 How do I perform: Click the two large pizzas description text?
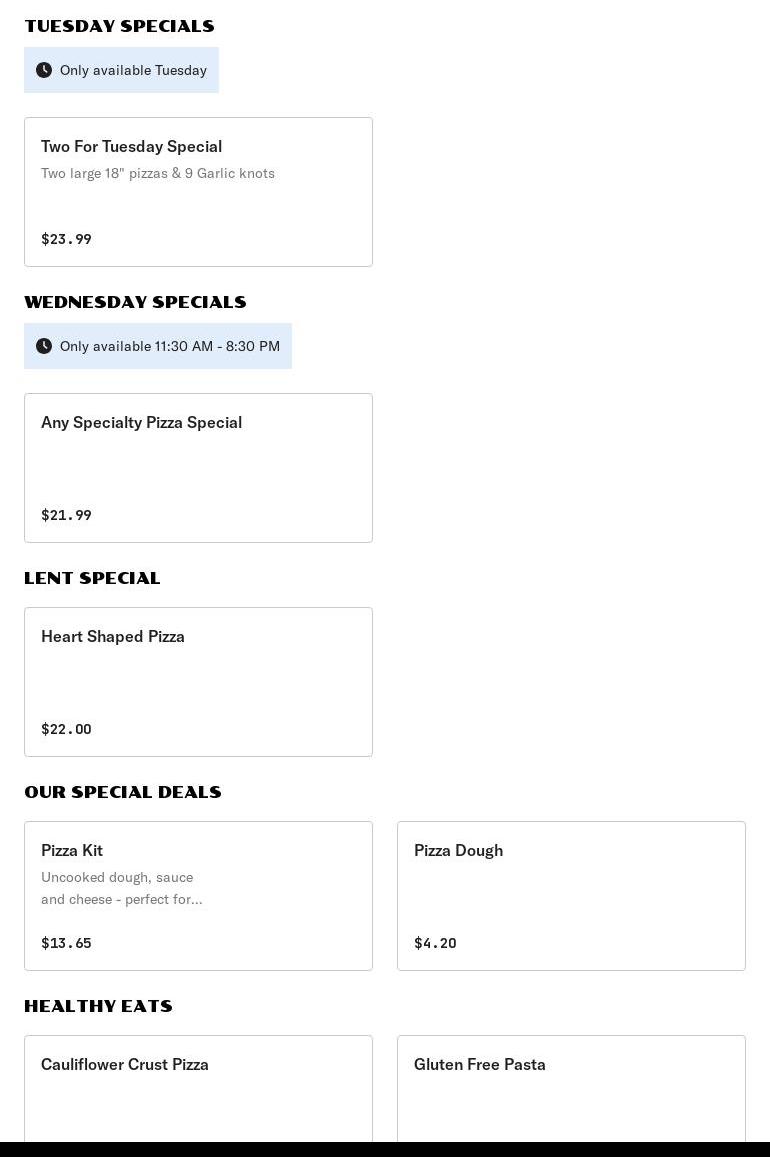click(158, 173)
